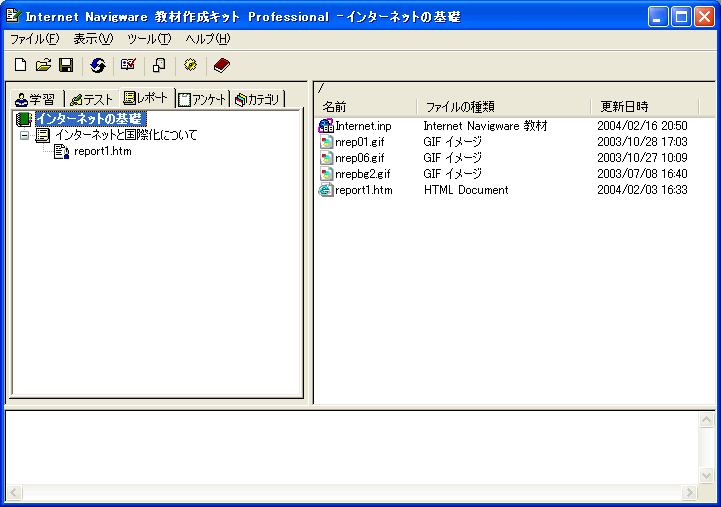Click the Save floppy disk icon
Viewport: 721px width, 507px height.
(66, 65)
